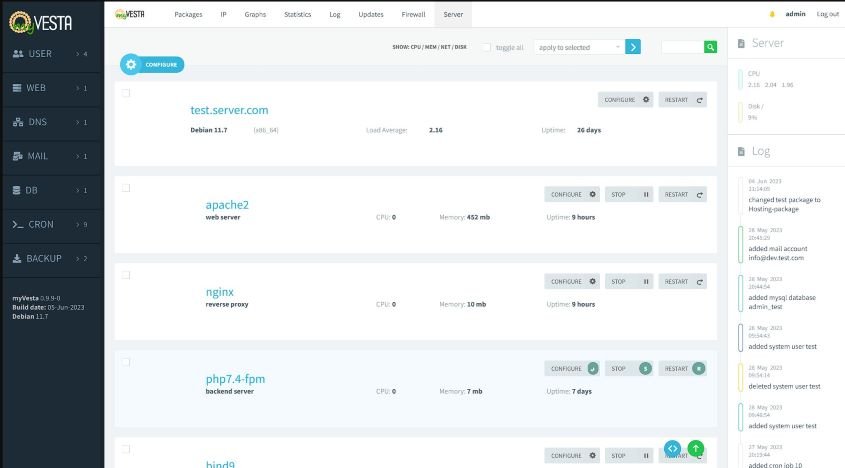Select the php7.4-fpm checkbox
This screenshot has width=845, height=468.
click(126, 362)
